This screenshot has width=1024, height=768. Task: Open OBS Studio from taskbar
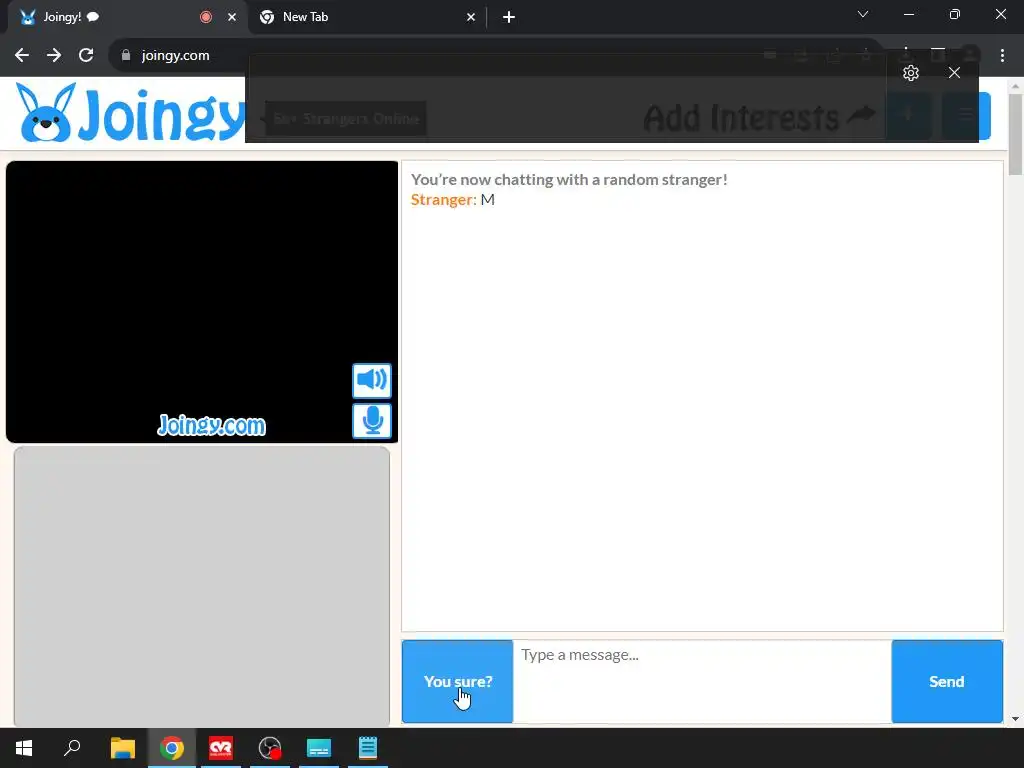tap(270, 748)
